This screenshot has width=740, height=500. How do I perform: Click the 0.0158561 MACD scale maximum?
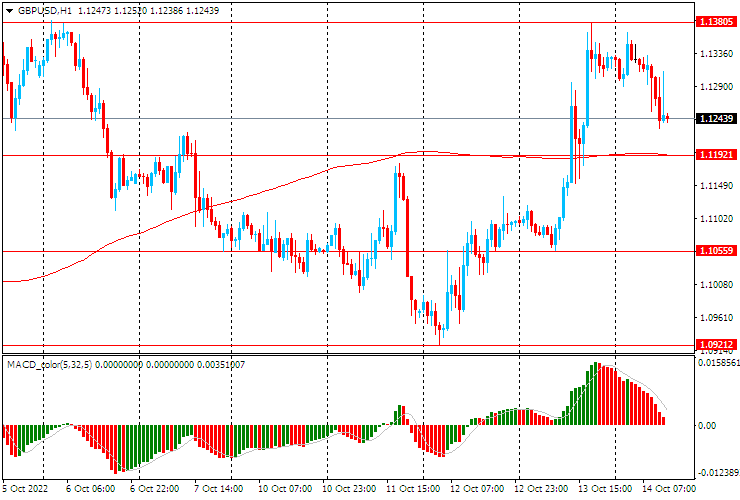tap(719, 363)
